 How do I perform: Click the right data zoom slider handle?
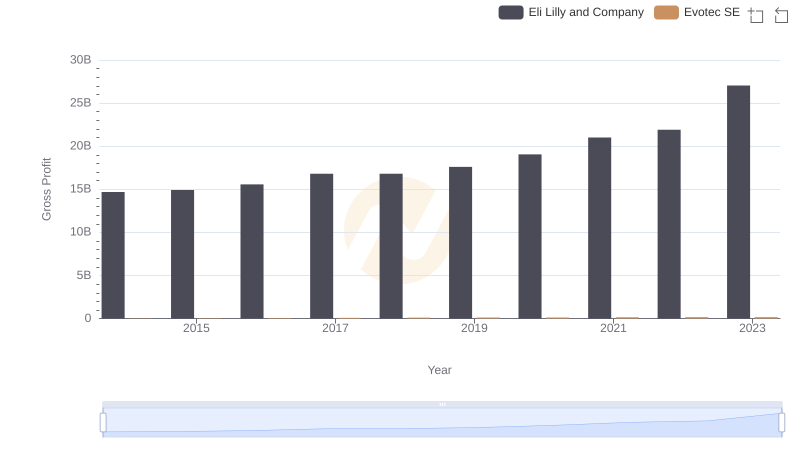(x=782, y=423)
